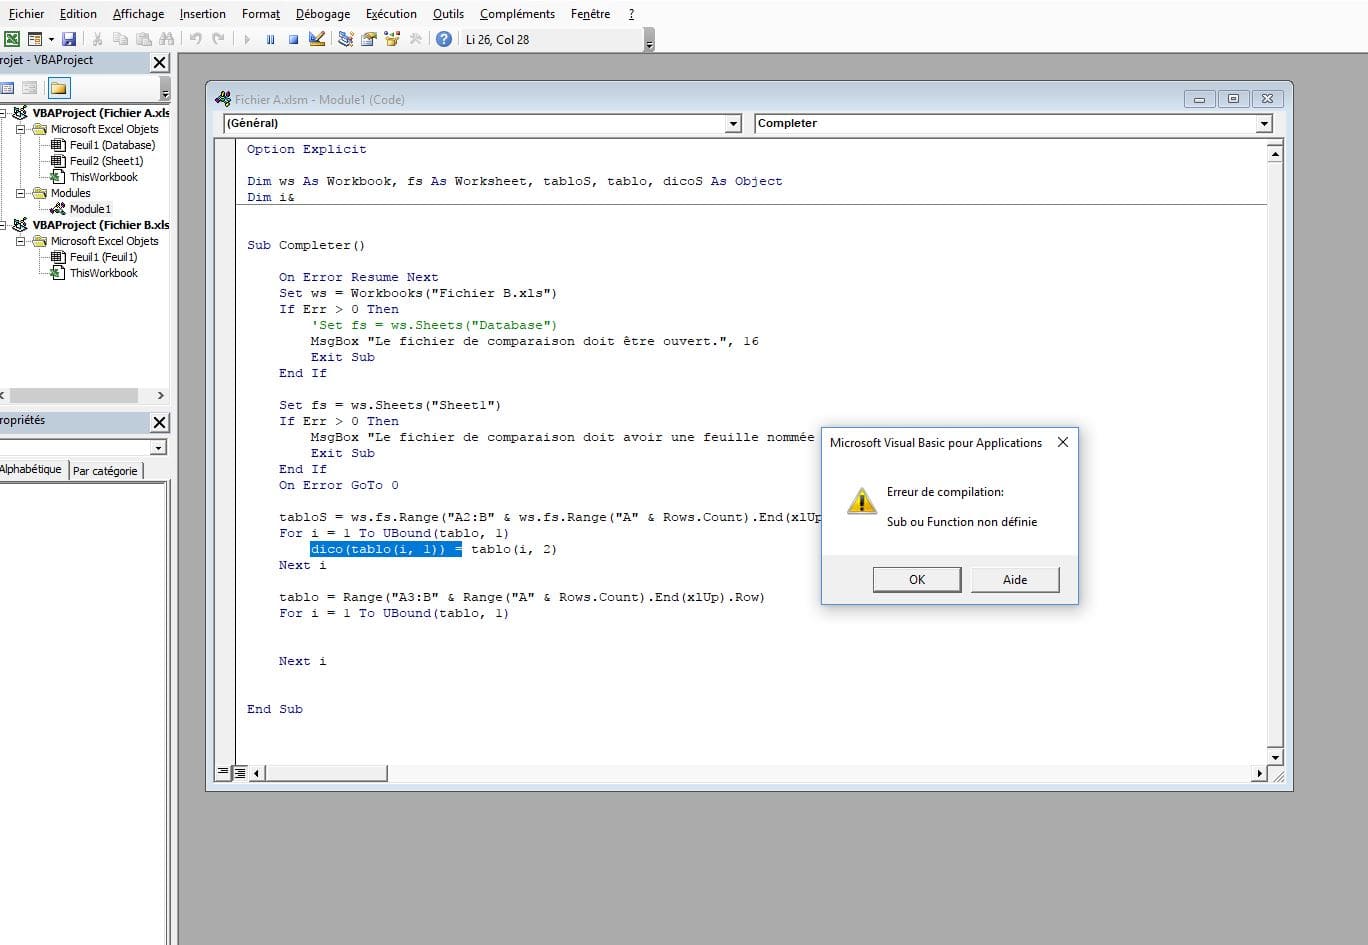The image size is (1368, 945).
Task: Open the Débogage menu
Action: (322, 14)
